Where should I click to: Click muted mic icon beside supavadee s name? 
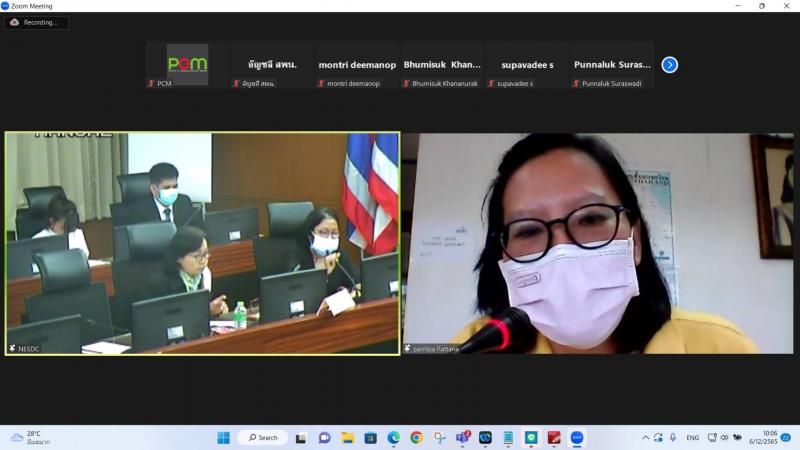(x=491, y=83)
